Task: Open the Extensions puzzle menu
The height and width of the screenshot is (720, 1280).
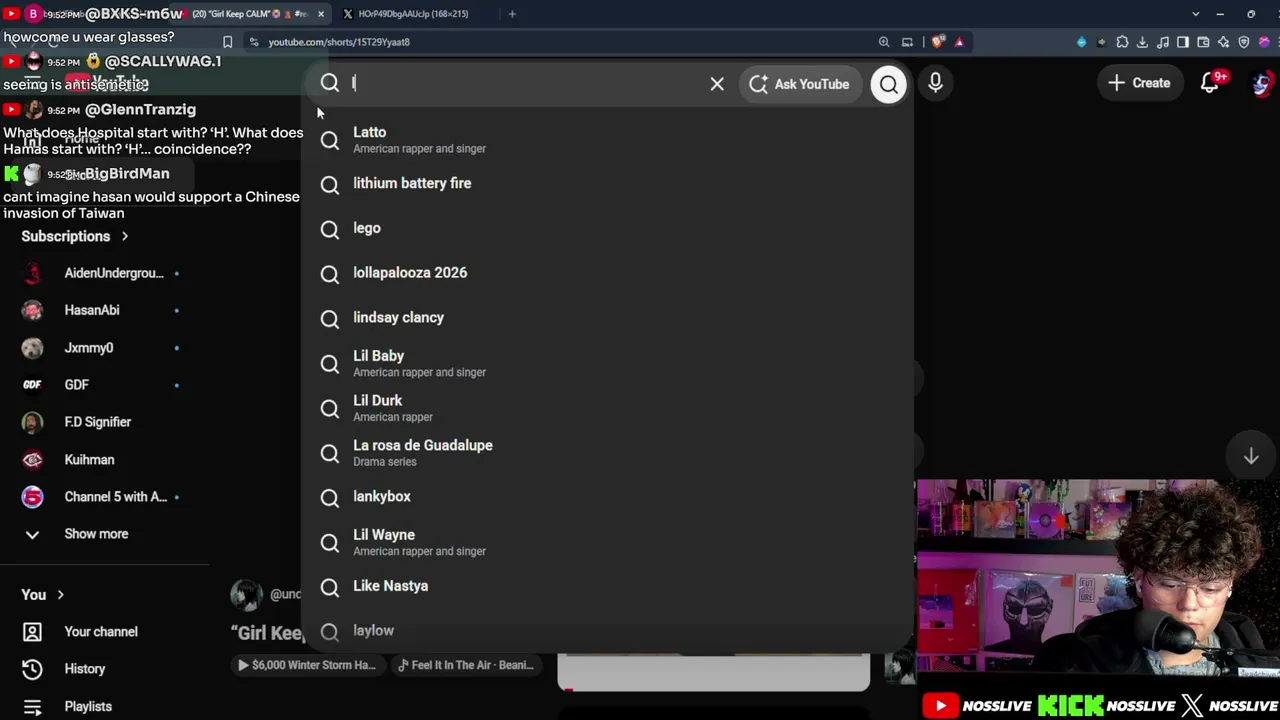Action: 1122,42
